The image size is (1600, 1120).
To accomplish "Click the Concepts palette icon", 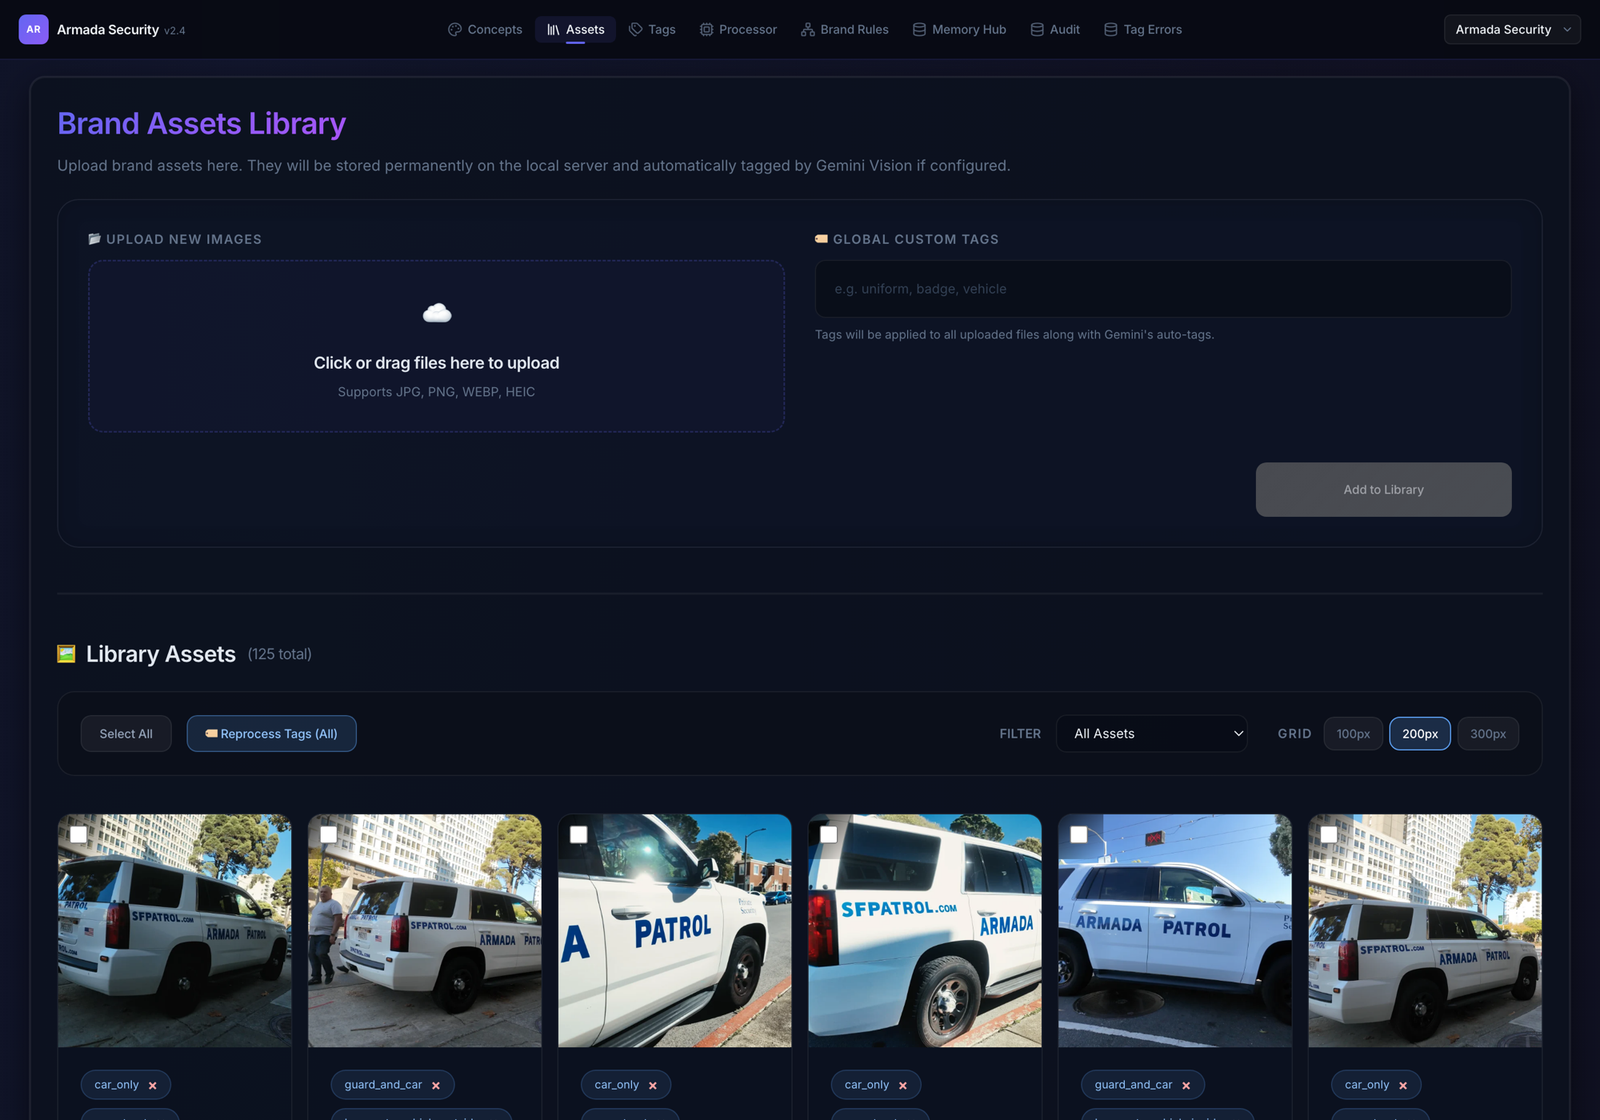I will pos(455,29).
